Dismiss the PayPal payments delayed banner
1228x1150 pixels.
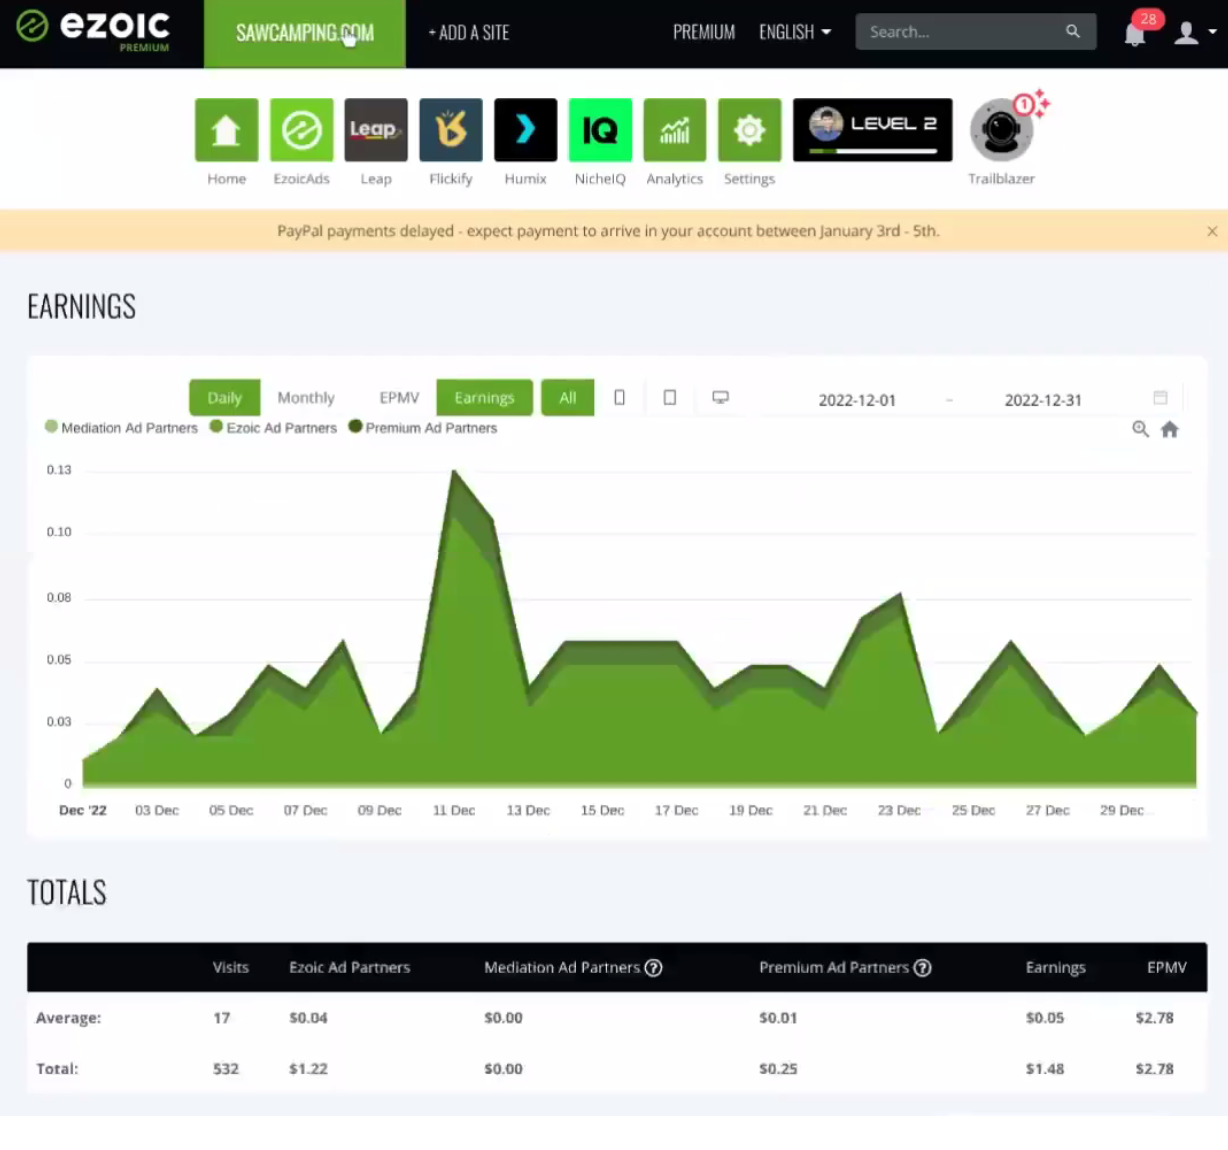click(1212, 231)
